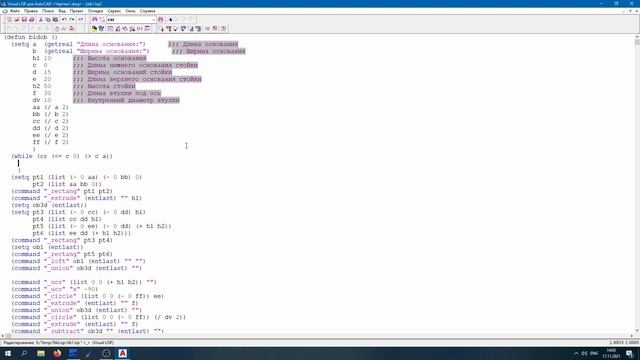Click the horizontal scrollbar of the editor
Image resolution: width=640 pixels, height=360 pixels.
[x=317, y=336]
